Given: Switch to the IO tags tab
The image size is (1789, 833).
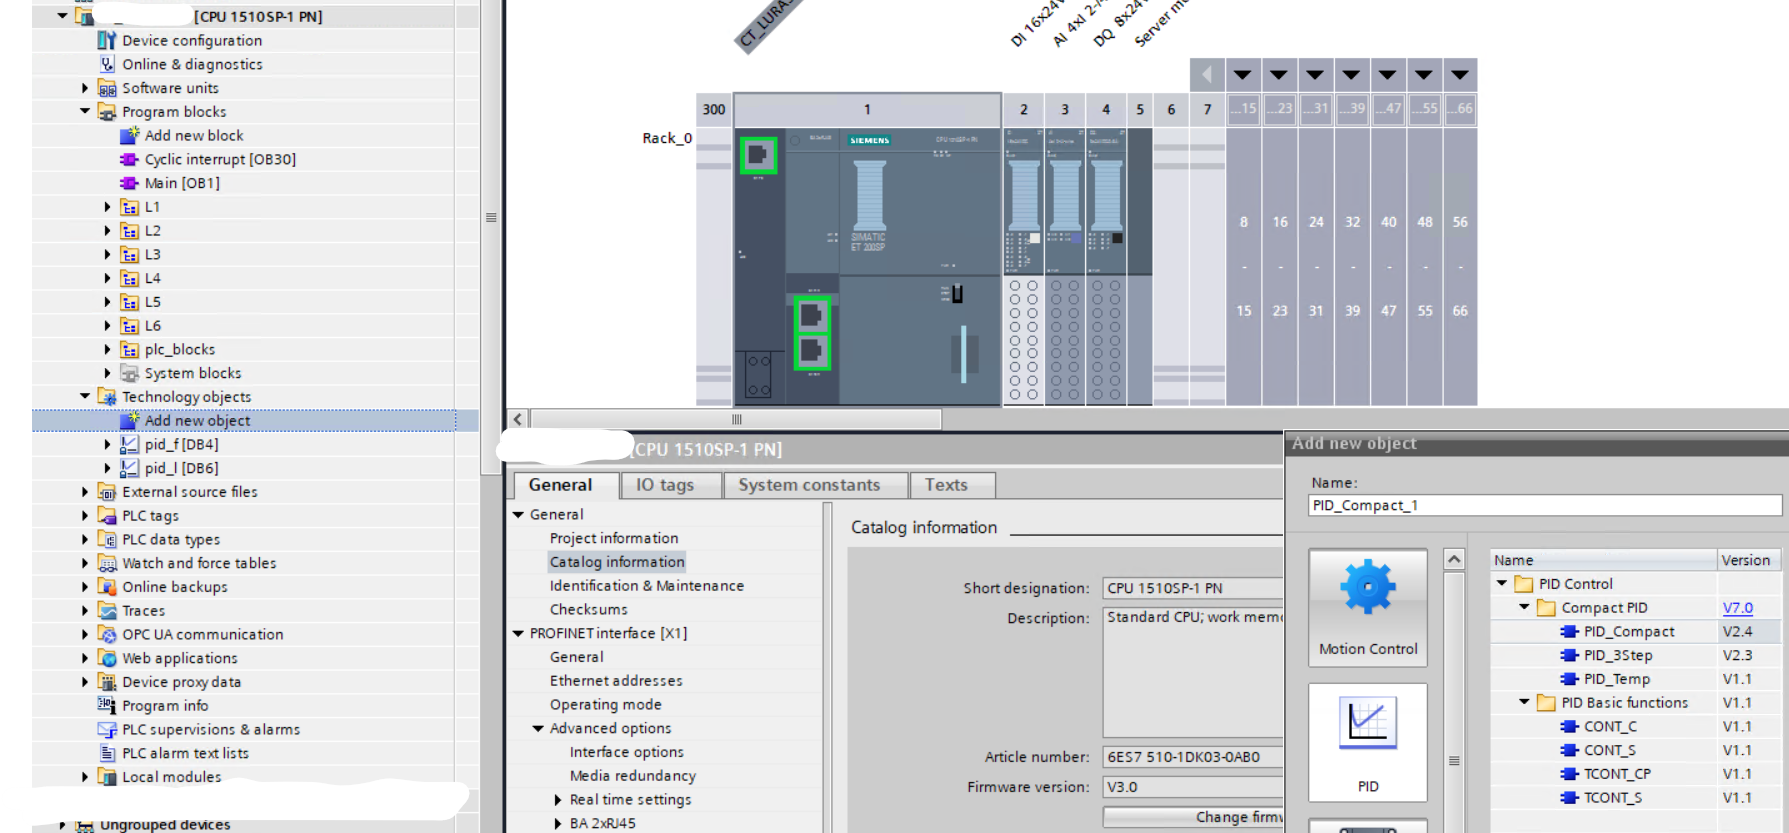Looking at the screenshot, I should (x=665, y=485).
